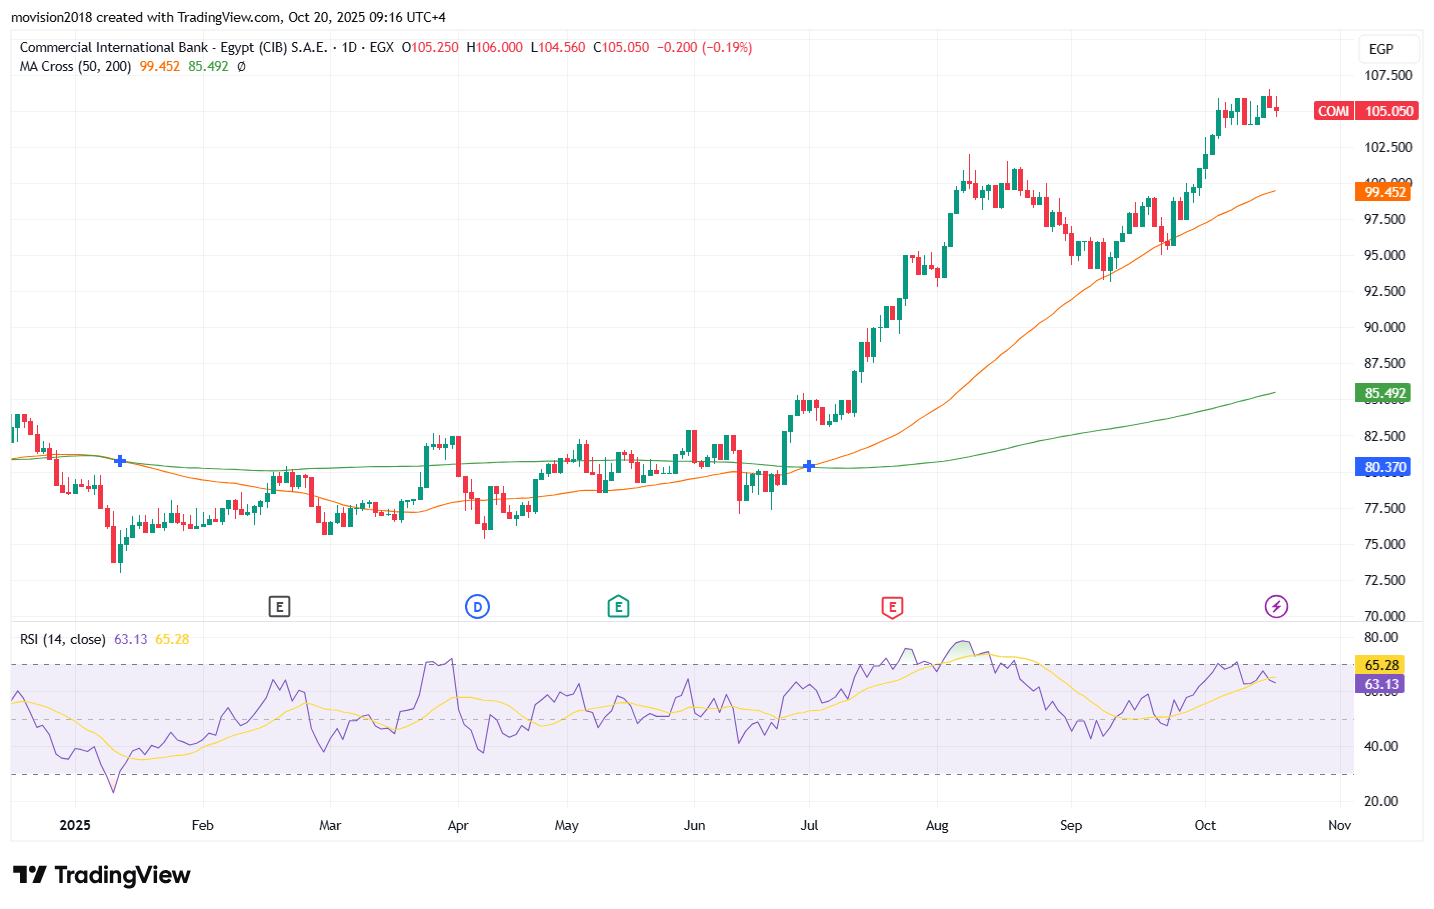Toggle the ∅ symbol beside MA Cross values
The image size is (1434, 909).
242,67
